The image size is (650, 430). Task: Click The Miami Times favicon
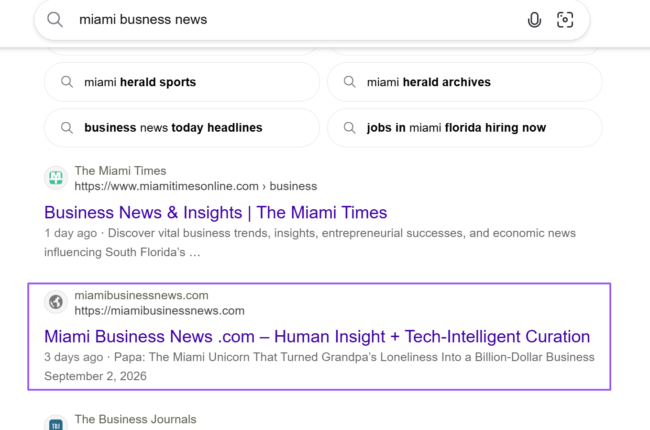(56, 178)
